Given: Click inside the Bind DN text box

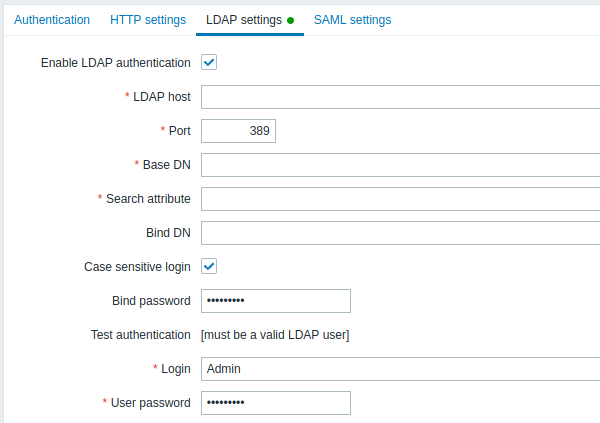Looking at the screenshot, I should [400, 233].
